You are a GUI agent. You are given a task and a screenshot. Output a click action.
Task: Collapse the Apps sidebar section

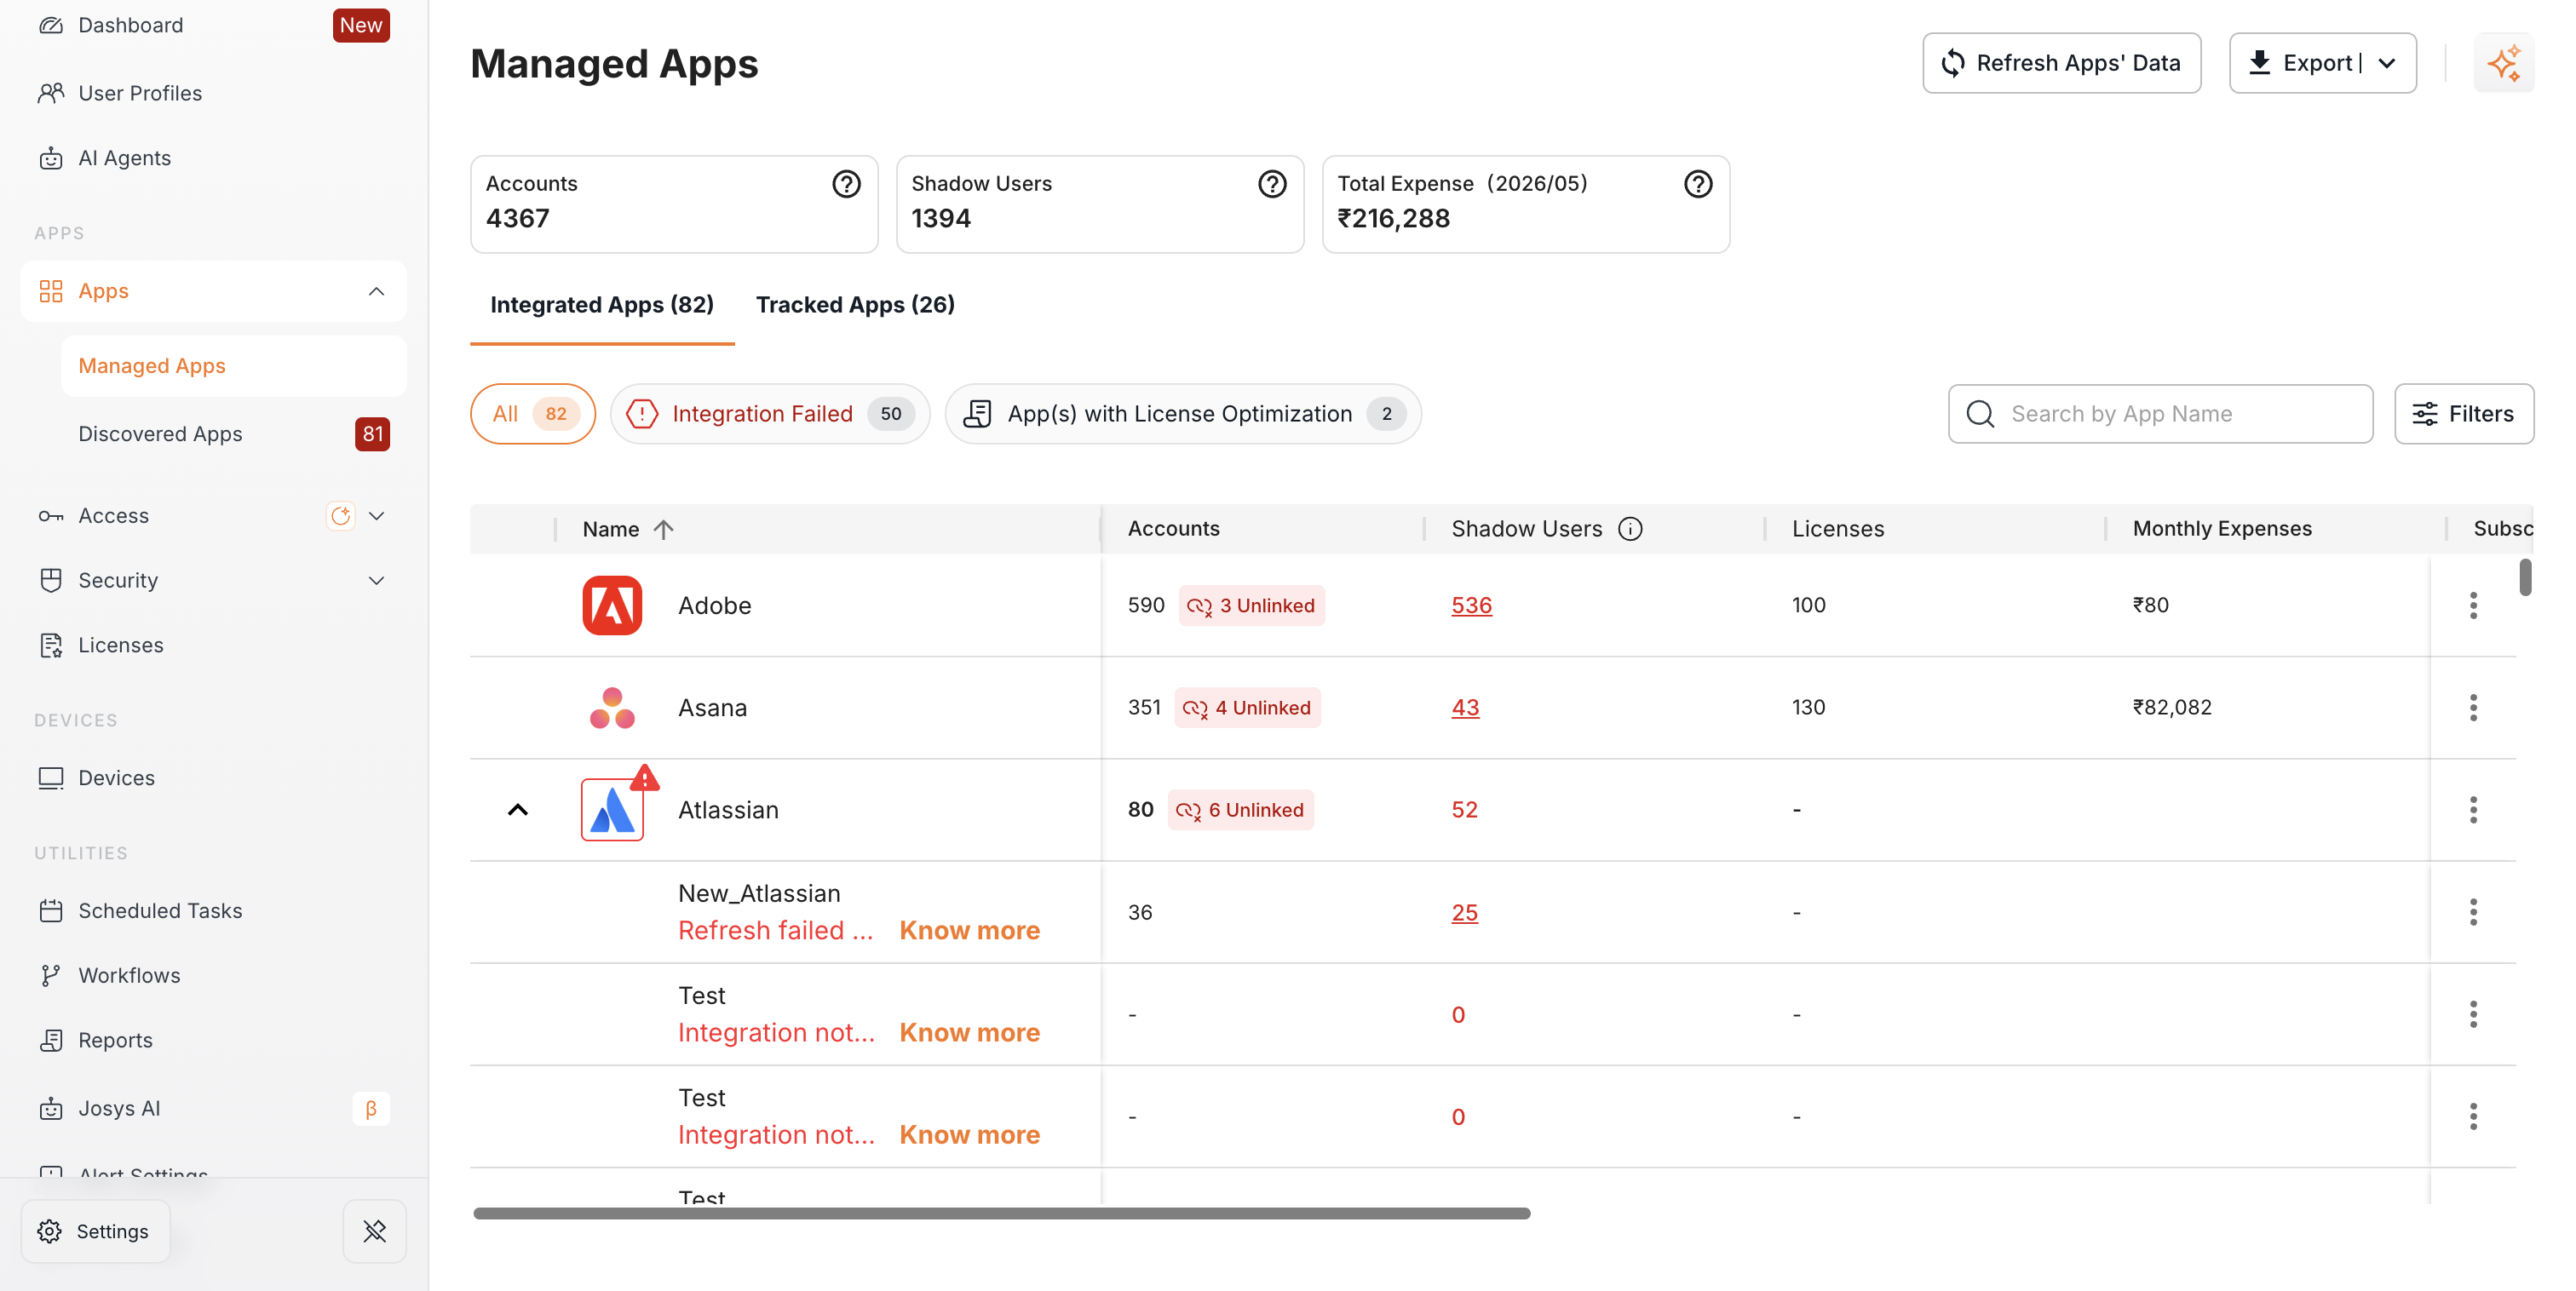pyautogui.click(x=377, y=292)
